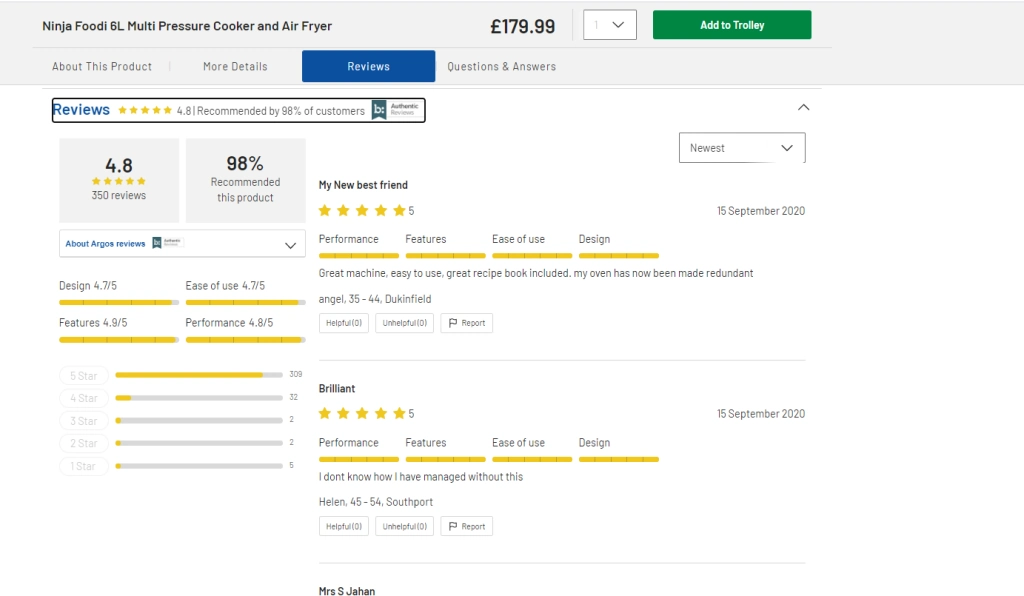Viewport: 1024px width, 596px height.
Task: Click the 15 September 2020 date on Brilliant review
Action: coord(761,413)
